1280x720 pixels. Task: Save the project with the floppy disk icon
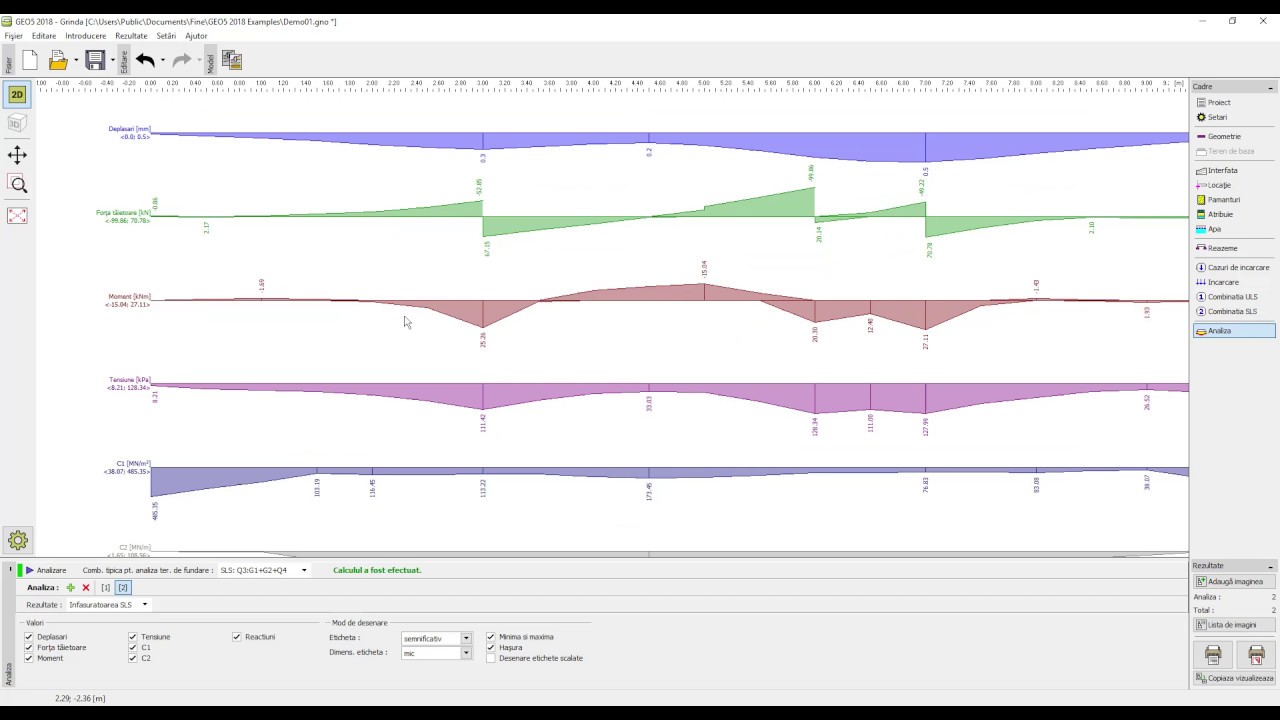pos(95,60)
